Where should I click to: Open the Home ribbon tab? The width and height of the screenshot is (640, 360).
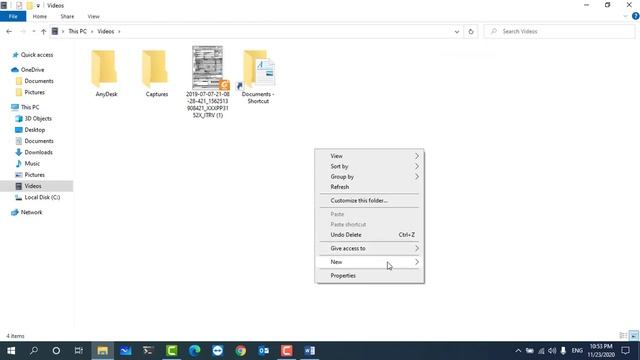click(x=40, y=16)
